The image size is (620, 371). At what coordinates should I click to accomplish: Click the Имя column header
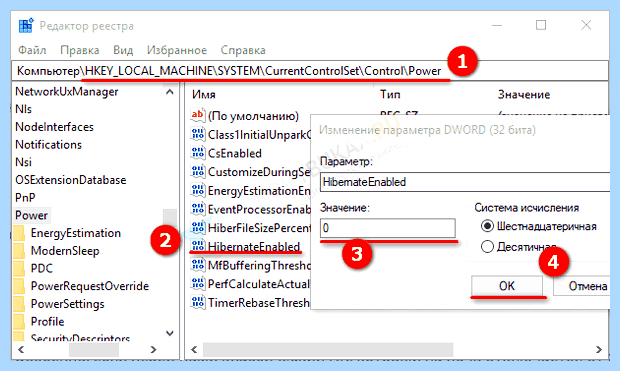pyautogui.click(x=204, y=95)
